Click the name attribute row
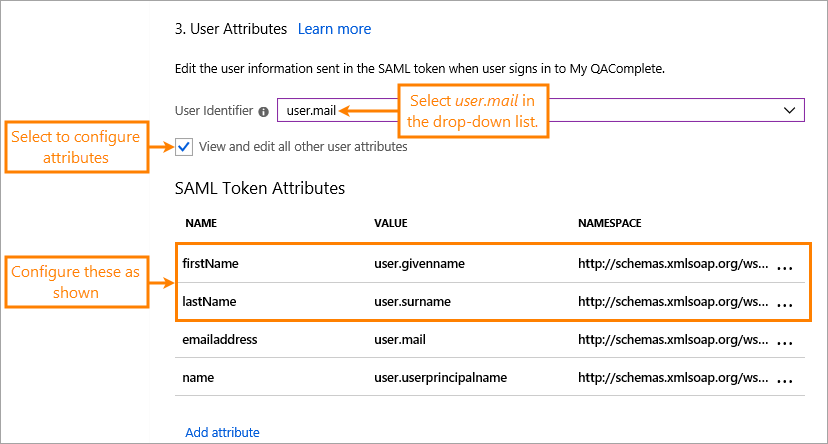This screenshot has width=828, height=444. (x=198, y=377)
